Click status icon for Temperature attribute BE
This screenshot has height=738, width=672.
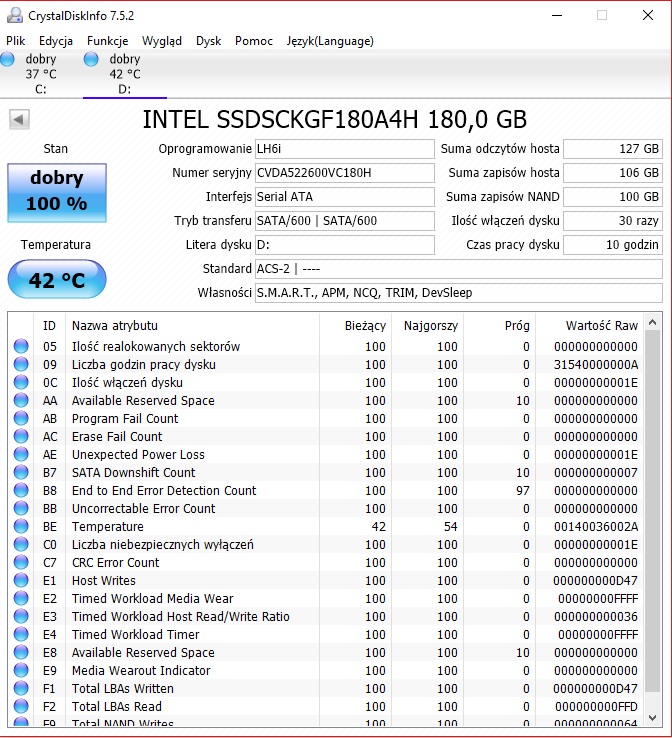tap(21, 526)
